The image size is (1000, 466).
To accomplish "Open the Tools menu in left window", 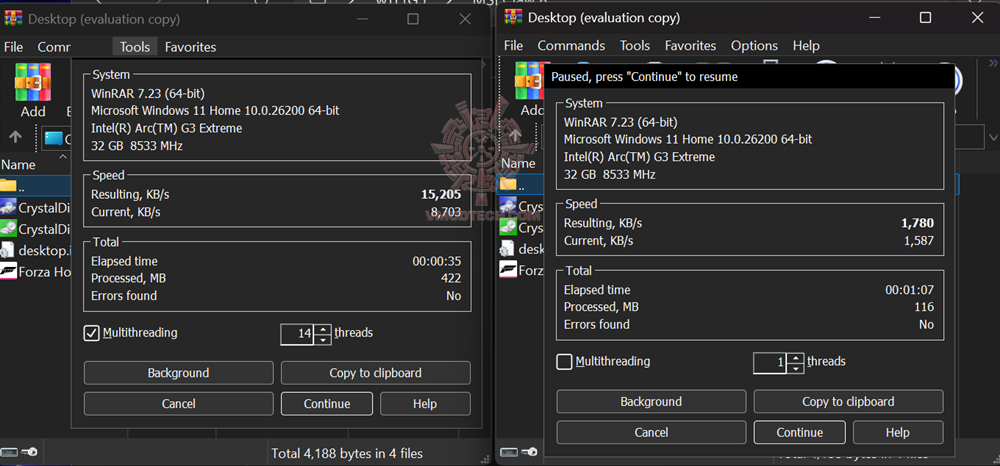I will (135, 47).
